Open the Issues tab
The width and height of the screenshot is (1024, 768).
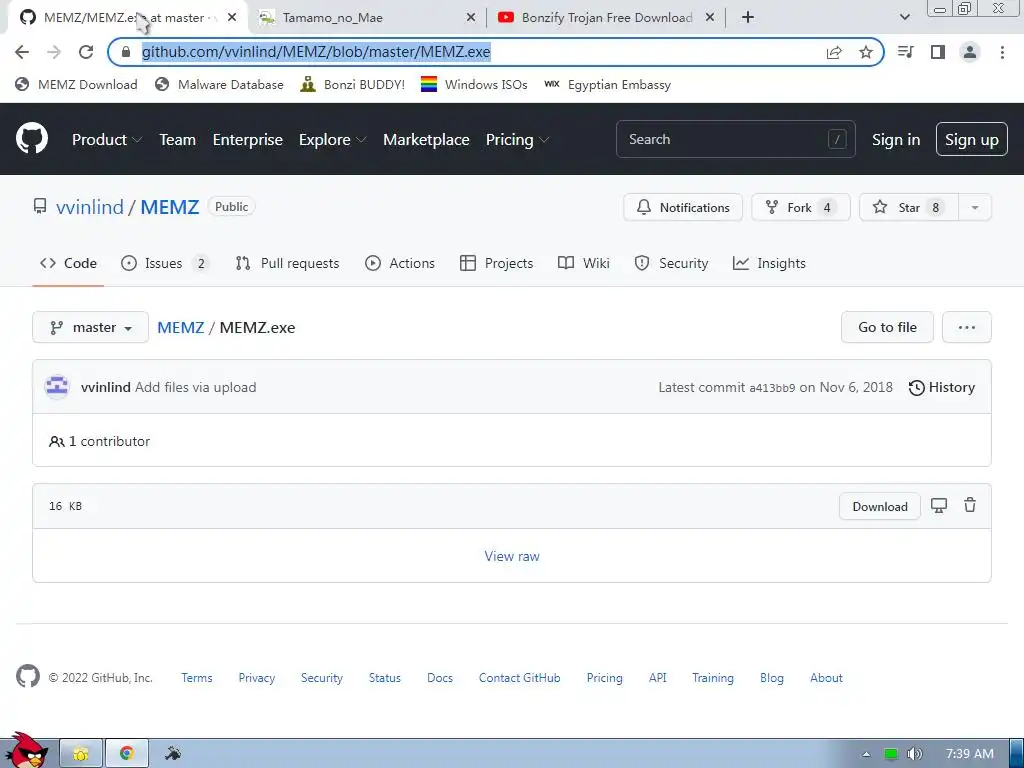(x=164, y=263)
